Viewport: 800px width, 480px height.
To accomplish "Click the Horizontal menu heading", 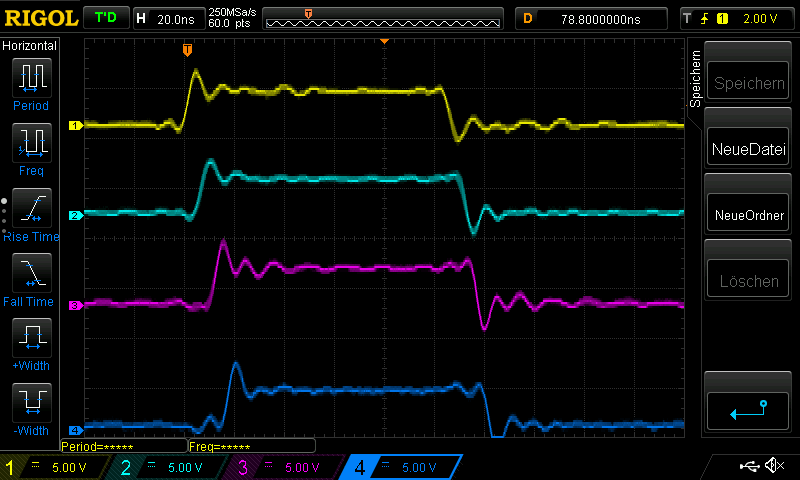I will pos(30,46).
